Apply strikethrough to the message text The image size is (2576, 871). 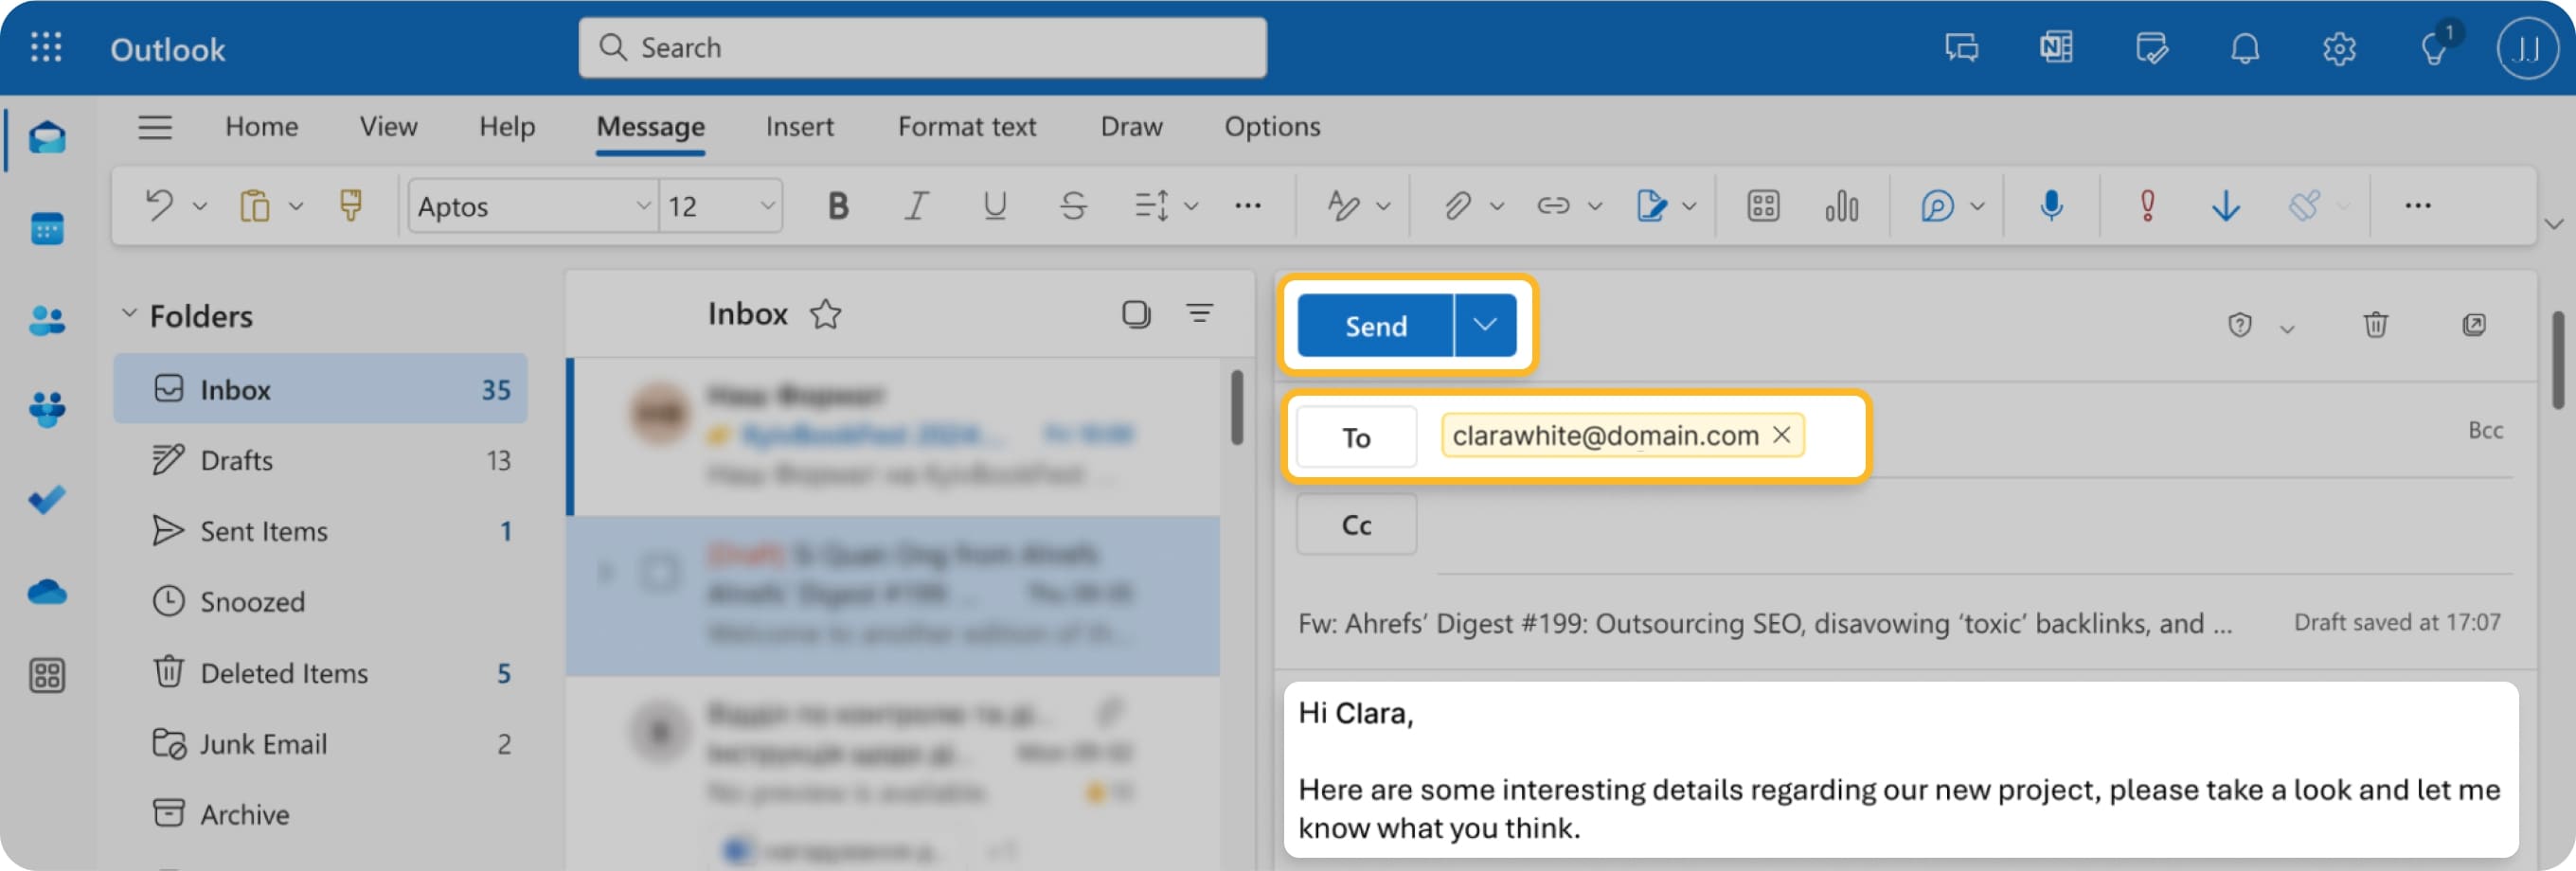coord(1072,206)
